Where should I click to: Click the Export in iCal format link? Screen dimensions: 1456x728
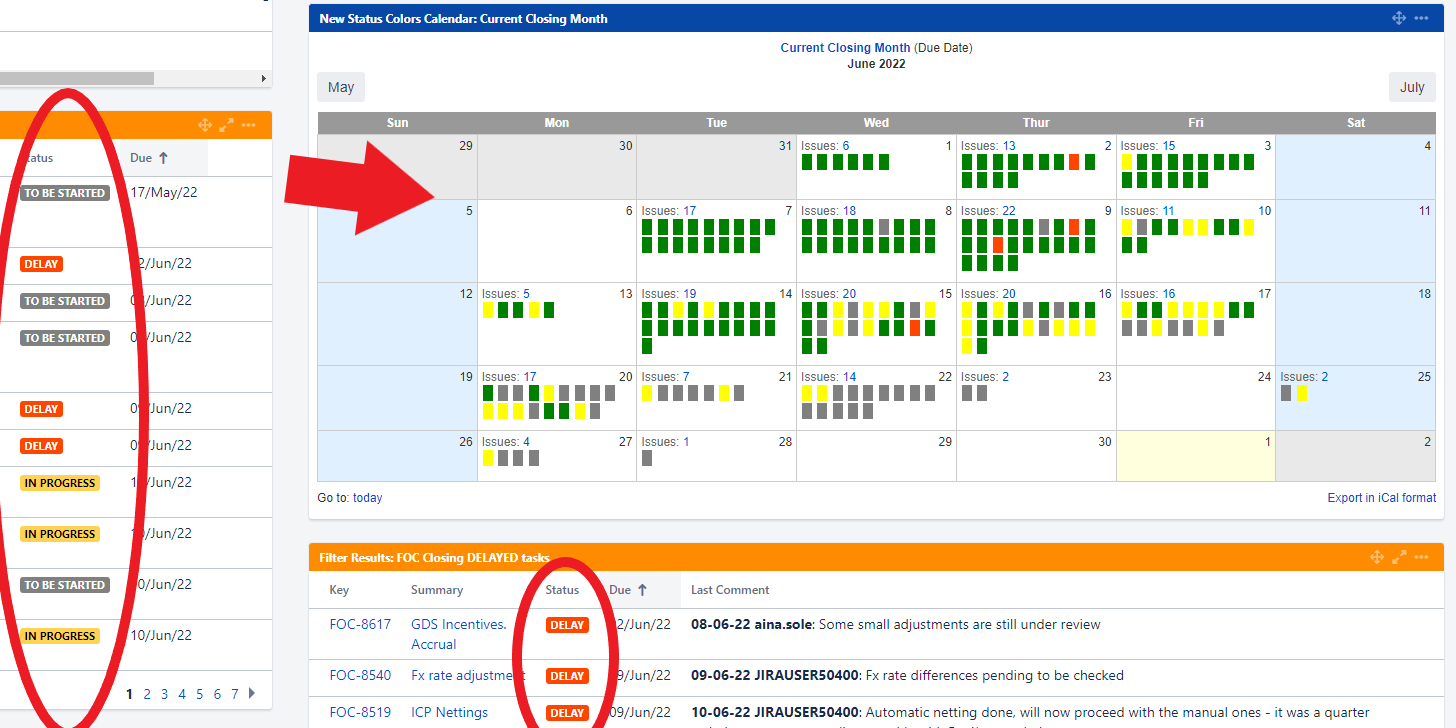tap(1381, 497)
